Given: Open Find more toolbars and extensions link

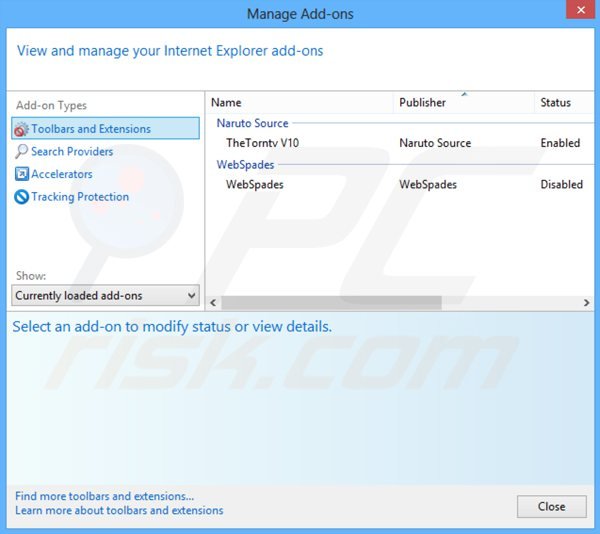Looking at the screenshot, I should click(104, 496).
